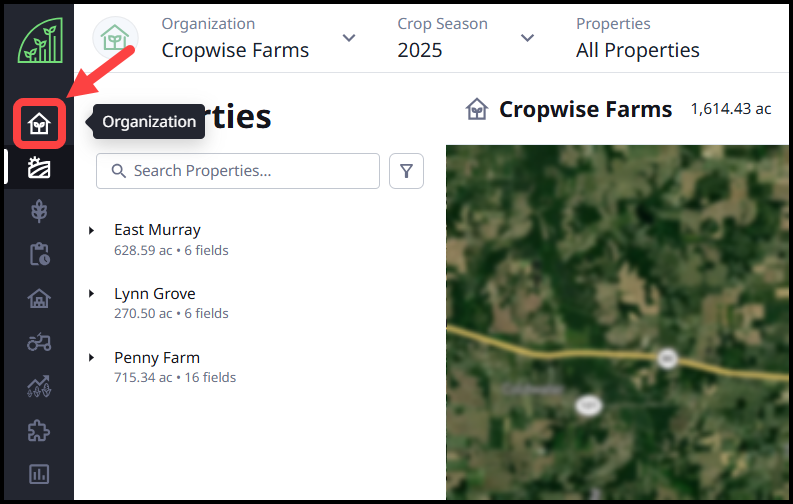Open the barn sidebar icon

[x=39, y=299]
